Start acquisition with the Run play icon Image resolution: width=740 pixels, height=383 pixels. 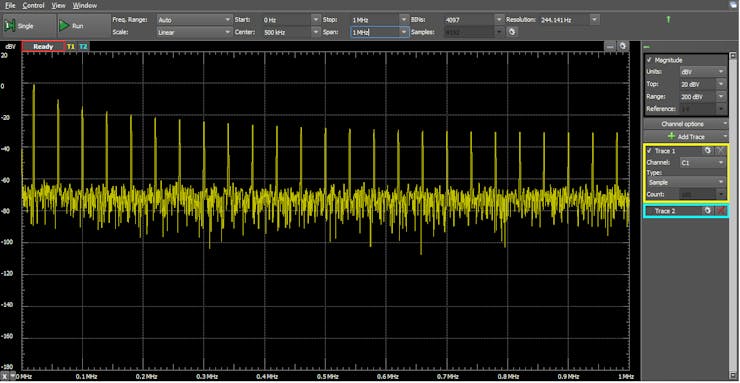click(64, 26)
